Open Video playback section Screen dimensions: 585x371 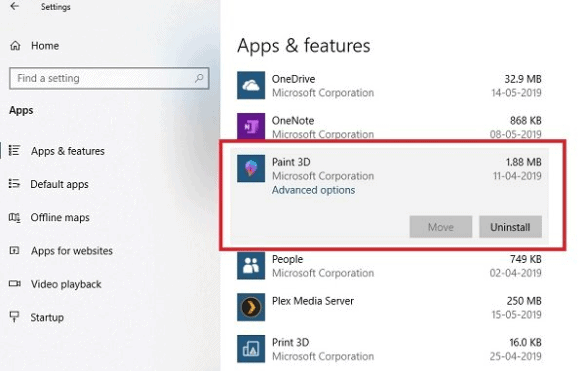[x=66, y=284]
